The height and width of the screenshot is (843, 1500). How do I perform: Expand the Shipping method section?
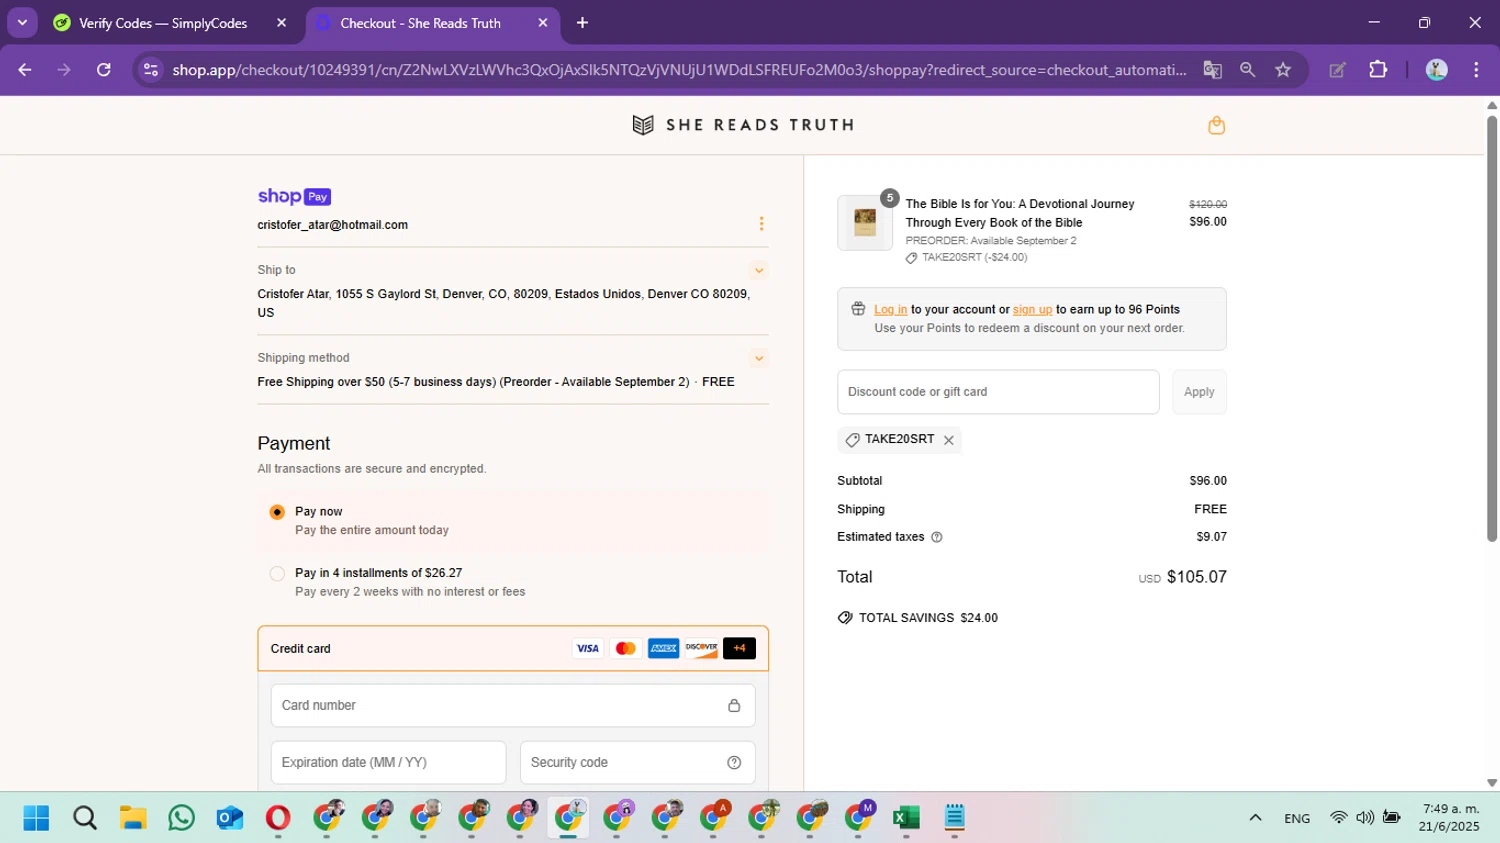tap(759, 358)
